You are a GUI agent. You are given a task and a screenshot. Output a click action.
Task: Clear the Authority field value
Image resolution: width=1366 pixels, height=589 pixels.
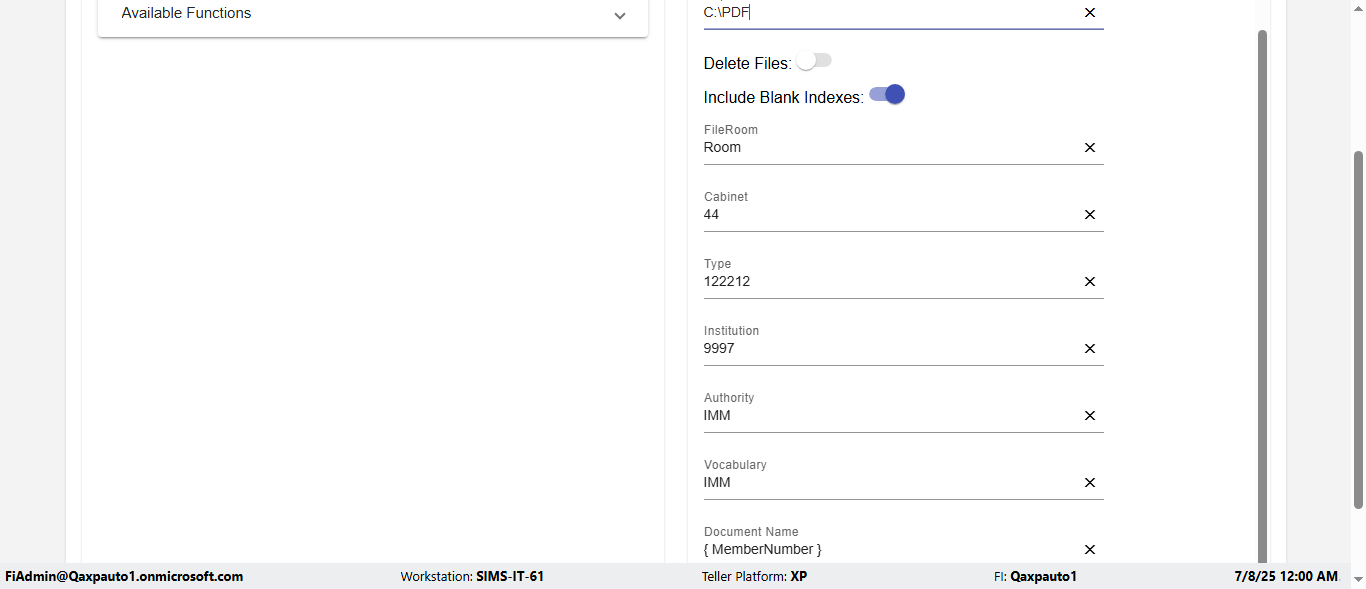(x=1090, y=416)
